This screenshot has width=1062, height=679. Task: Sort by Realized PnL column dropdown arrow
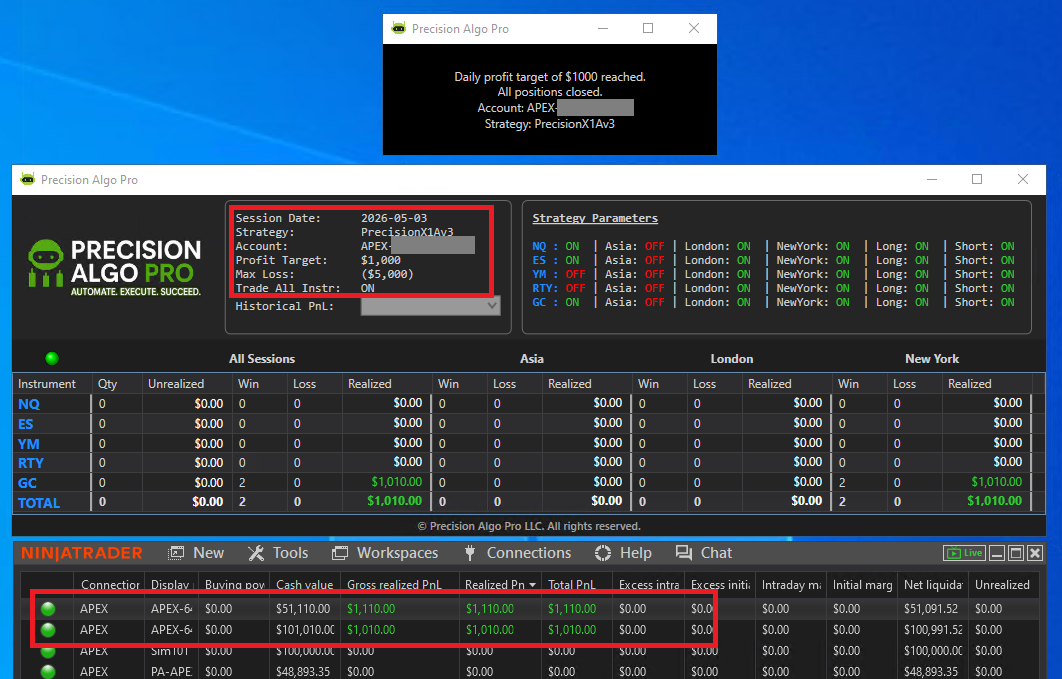(533, 585)
